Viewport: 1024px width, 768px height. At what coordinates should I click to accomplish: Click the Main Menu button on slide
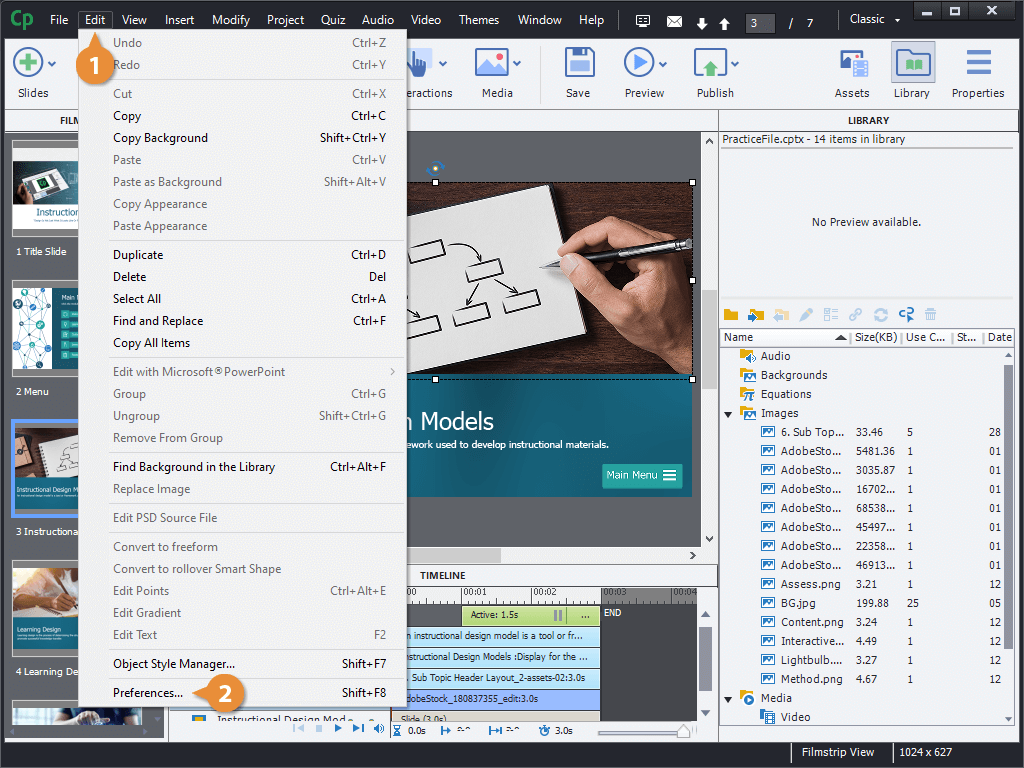pyautogui.click(x=641, y=475)
